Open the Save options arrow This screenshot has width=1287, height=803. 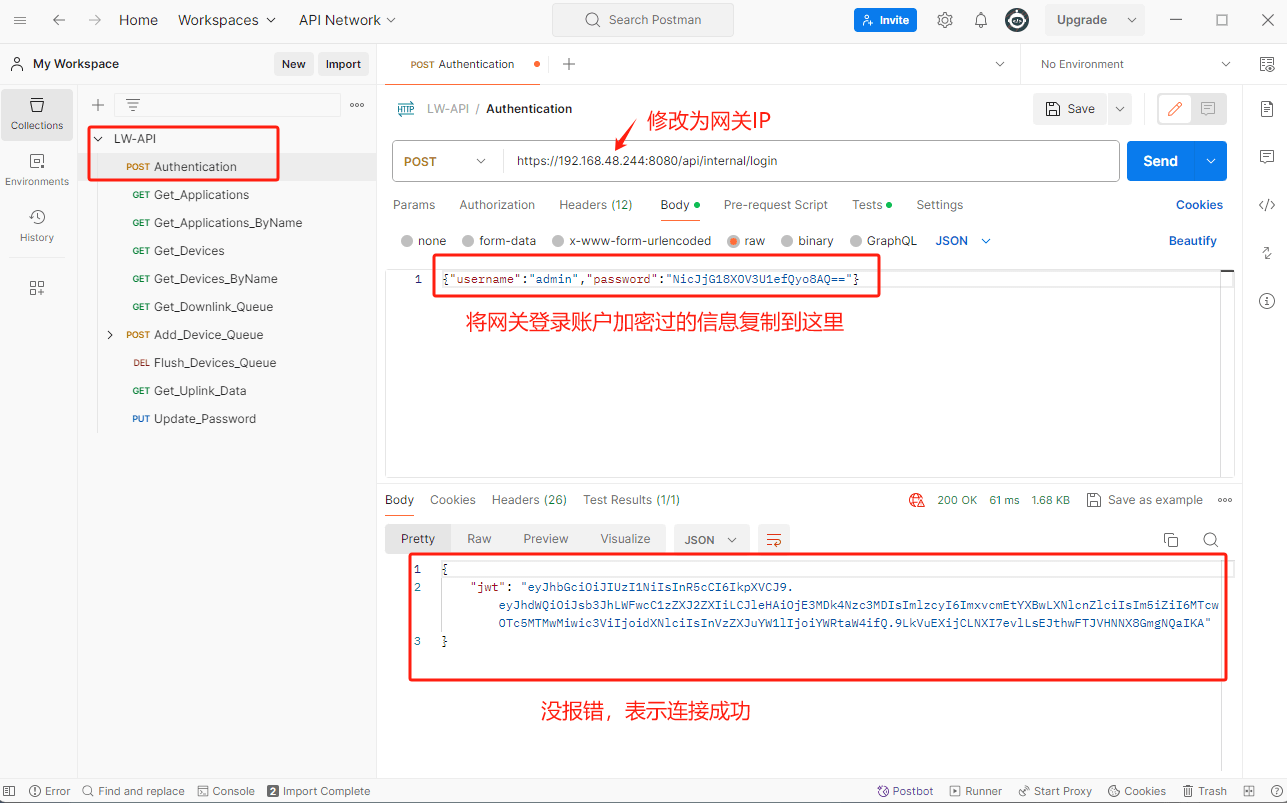pos(1119,109)
